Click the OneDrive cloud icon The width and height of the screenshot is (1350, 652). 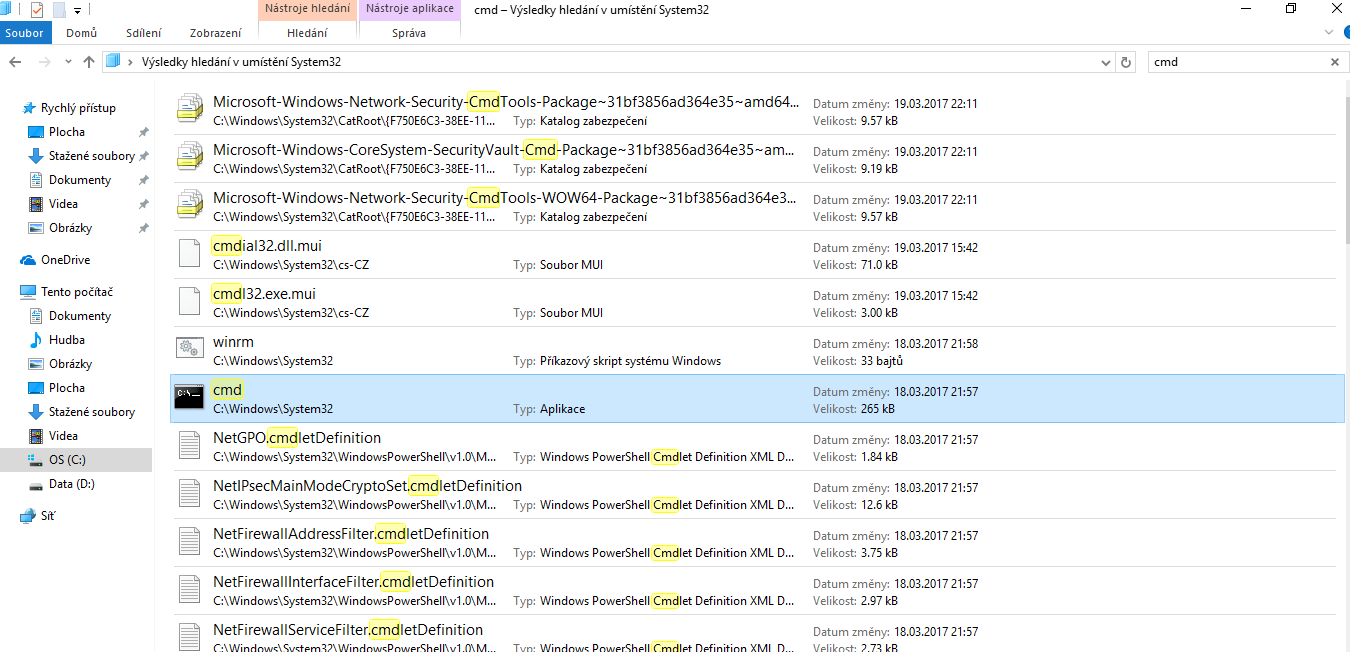pyautogui.click(x=29, y=260)
